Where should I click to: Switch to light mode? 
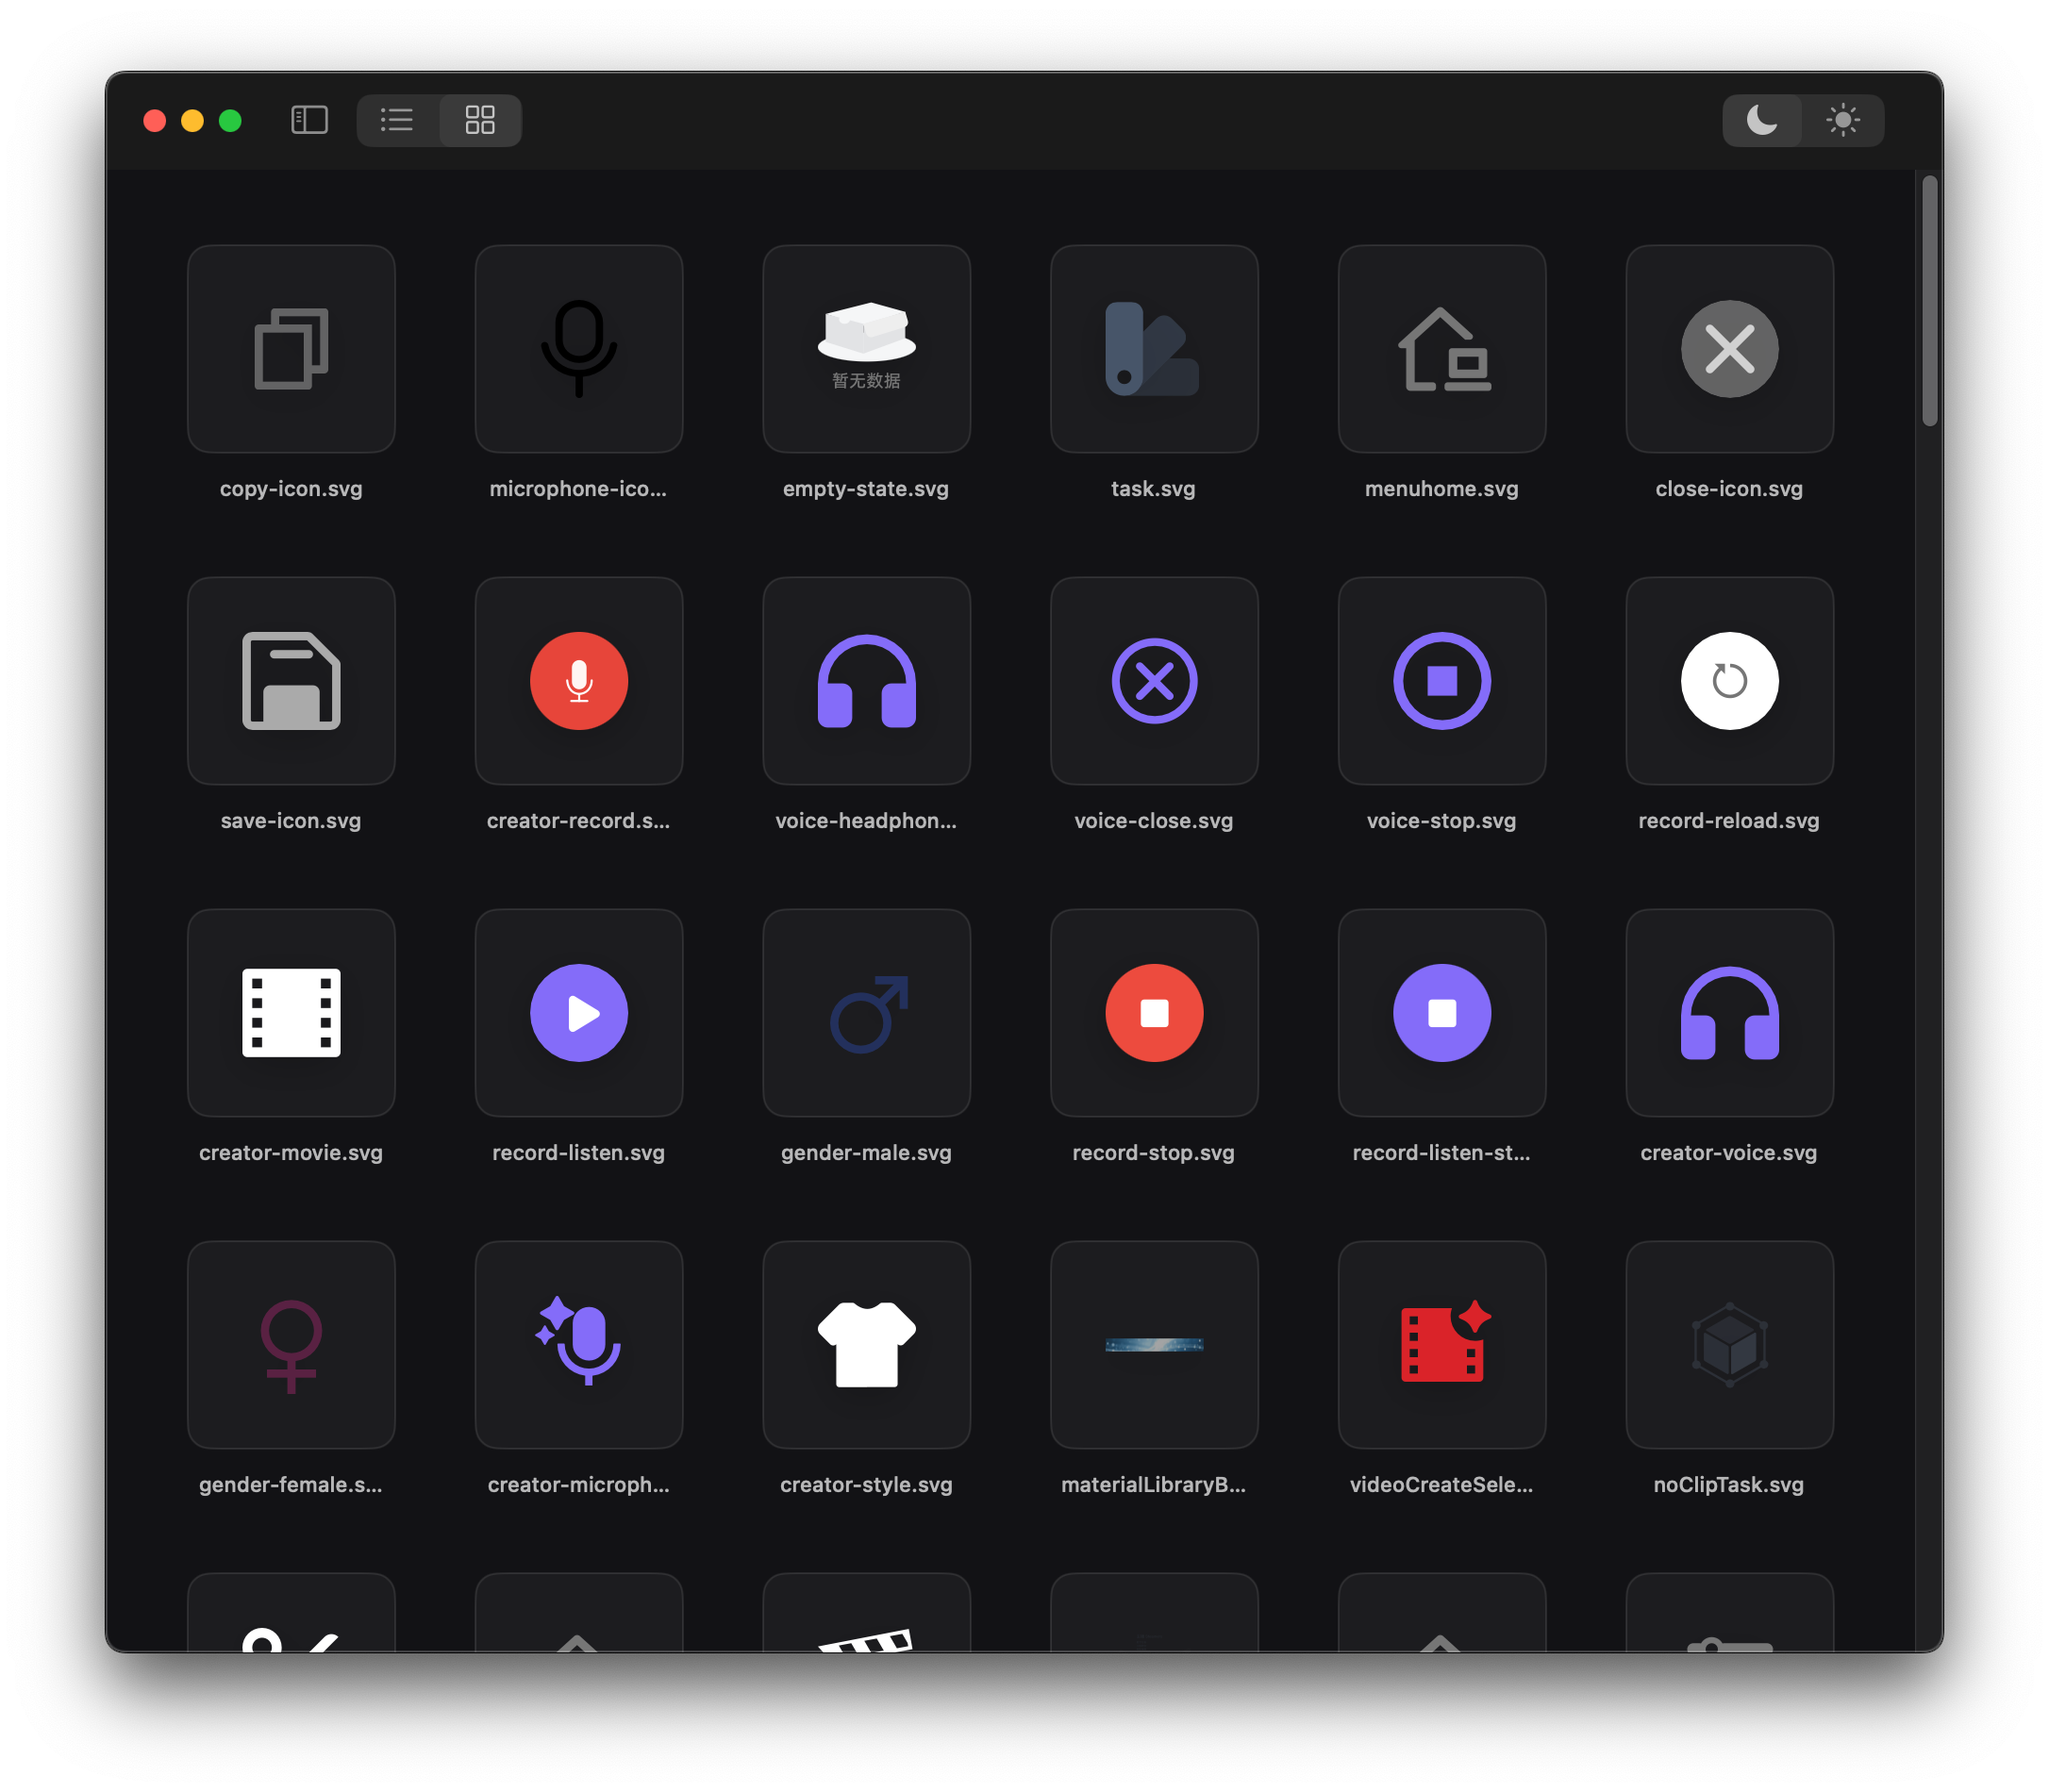point(1843,120)
